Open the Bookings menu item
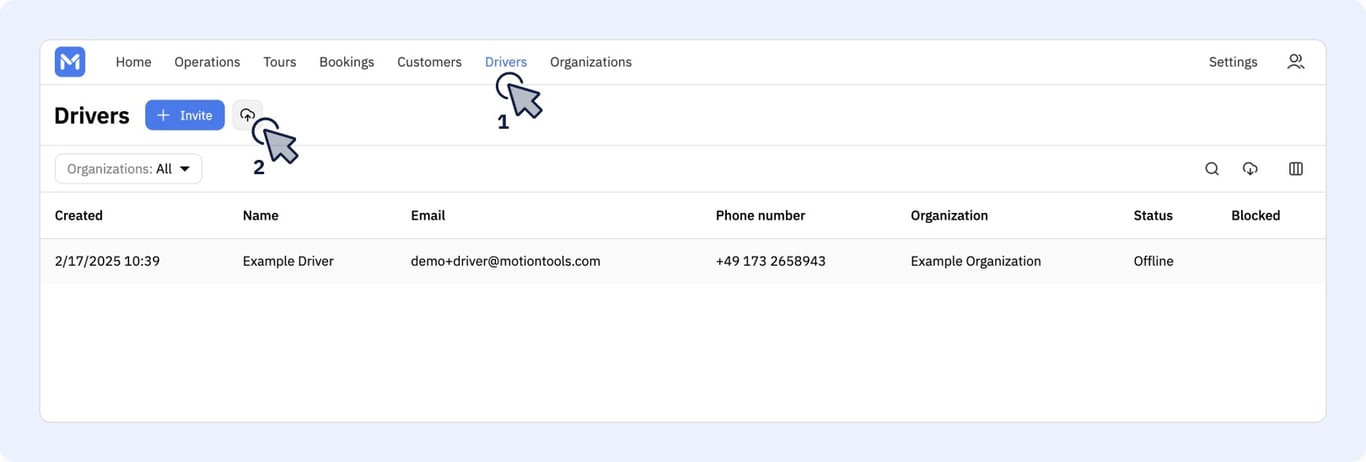 [x=347, y=62]
